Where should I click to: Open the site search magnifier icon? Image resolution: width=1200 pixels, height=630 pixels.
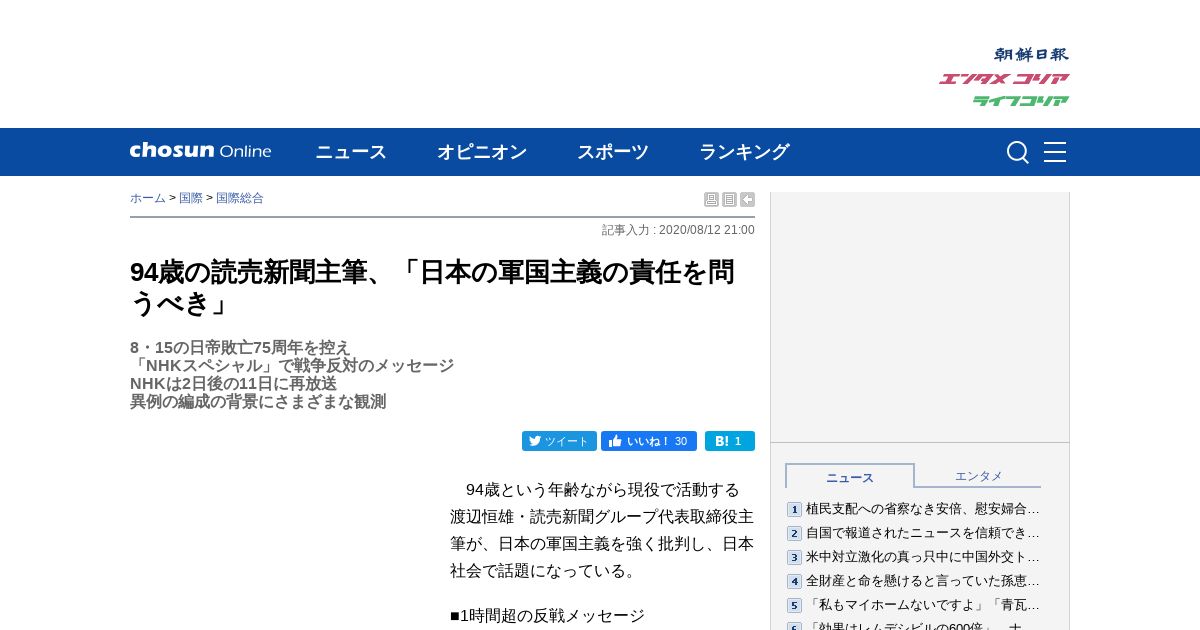pos(1017,152)
